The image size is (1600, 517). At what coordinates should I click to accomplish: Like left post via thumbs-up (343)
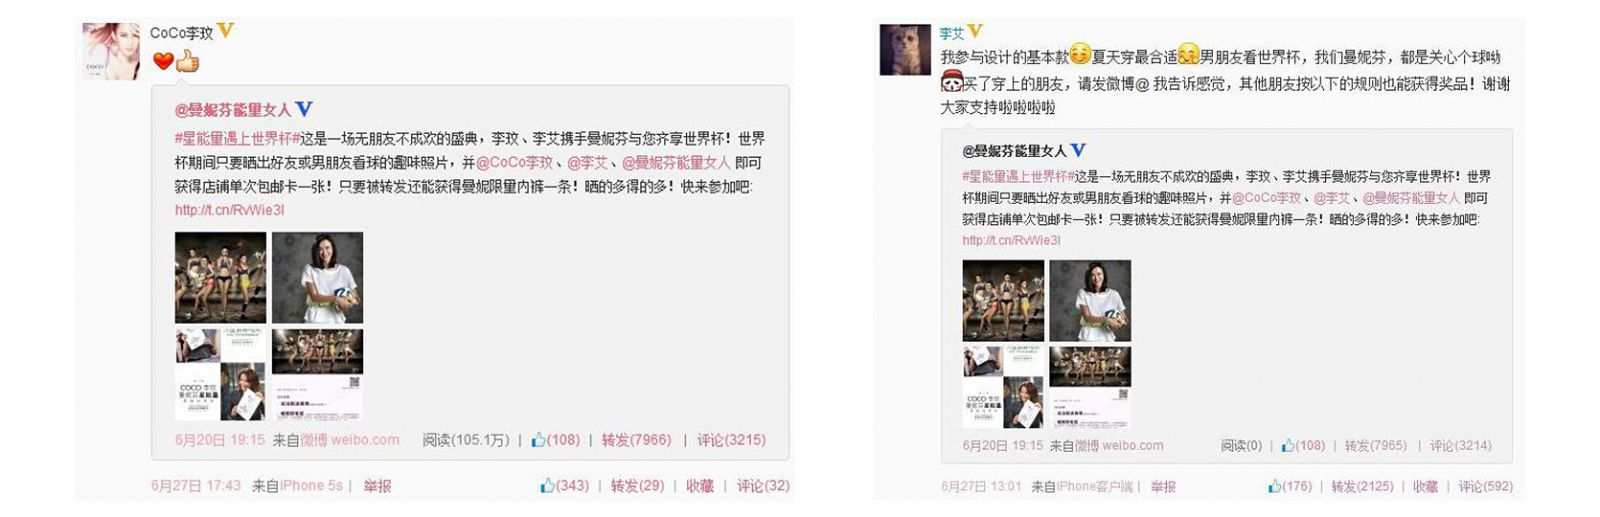click(x=564, y=485)
